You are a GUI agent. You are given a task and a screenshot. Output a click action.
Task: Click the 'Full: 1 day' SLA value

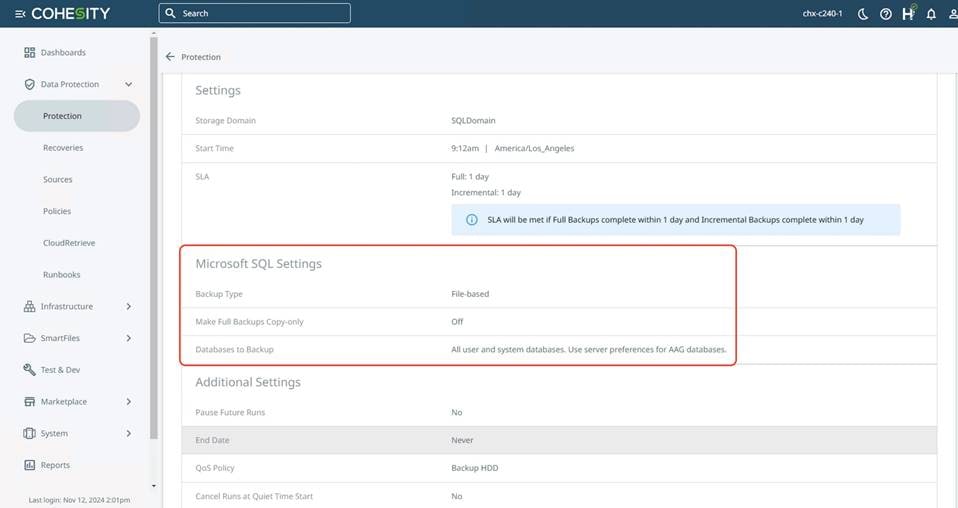click(x=470, y=177)
